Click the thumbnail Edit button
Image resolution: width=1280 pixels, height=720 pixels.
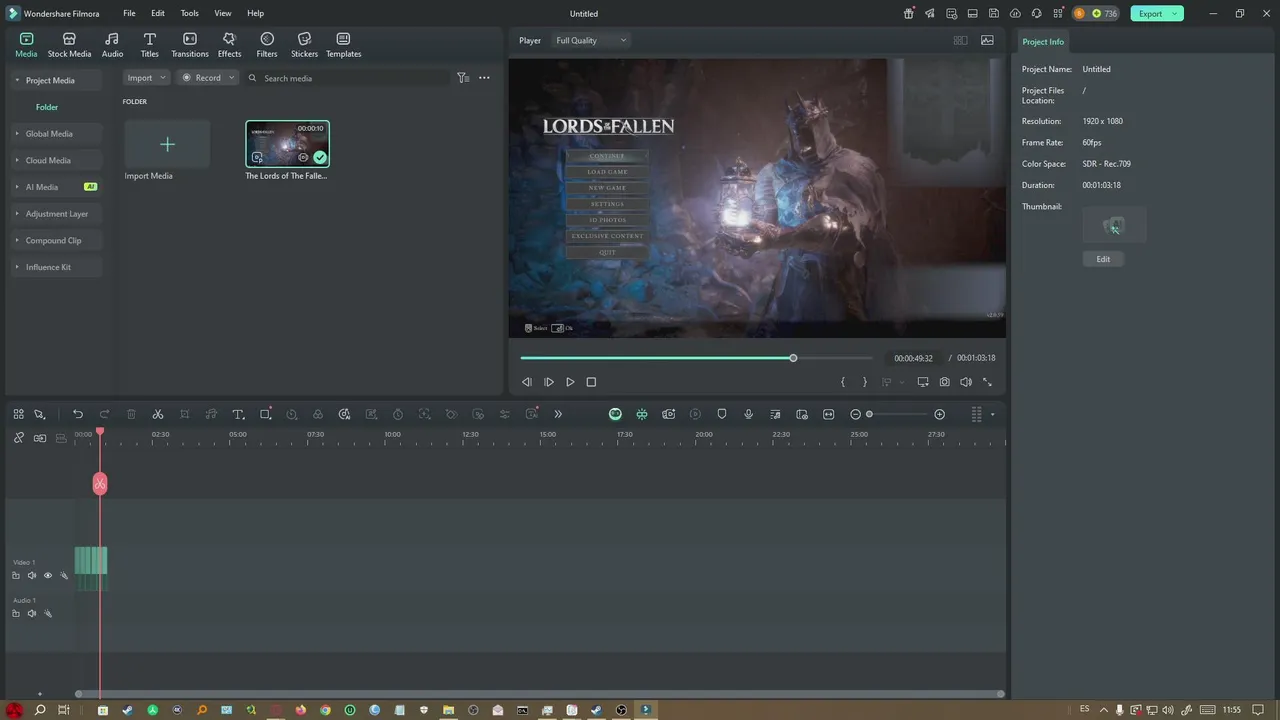1103,259
